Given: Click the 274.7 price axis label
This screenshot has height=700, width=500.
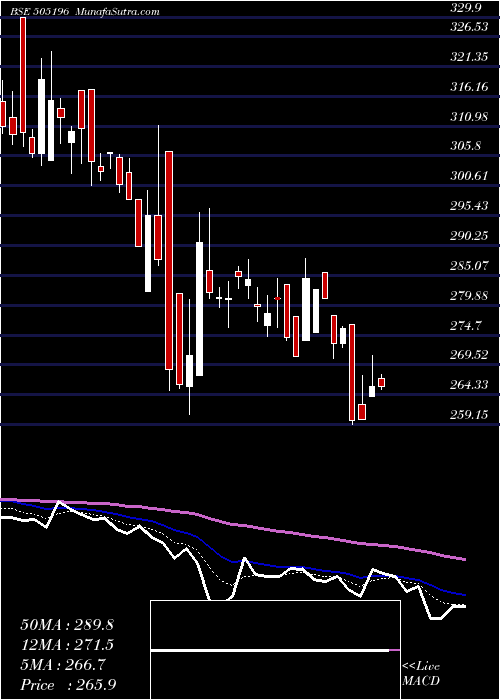Looking at the screenshot, I should pos(468,325).
